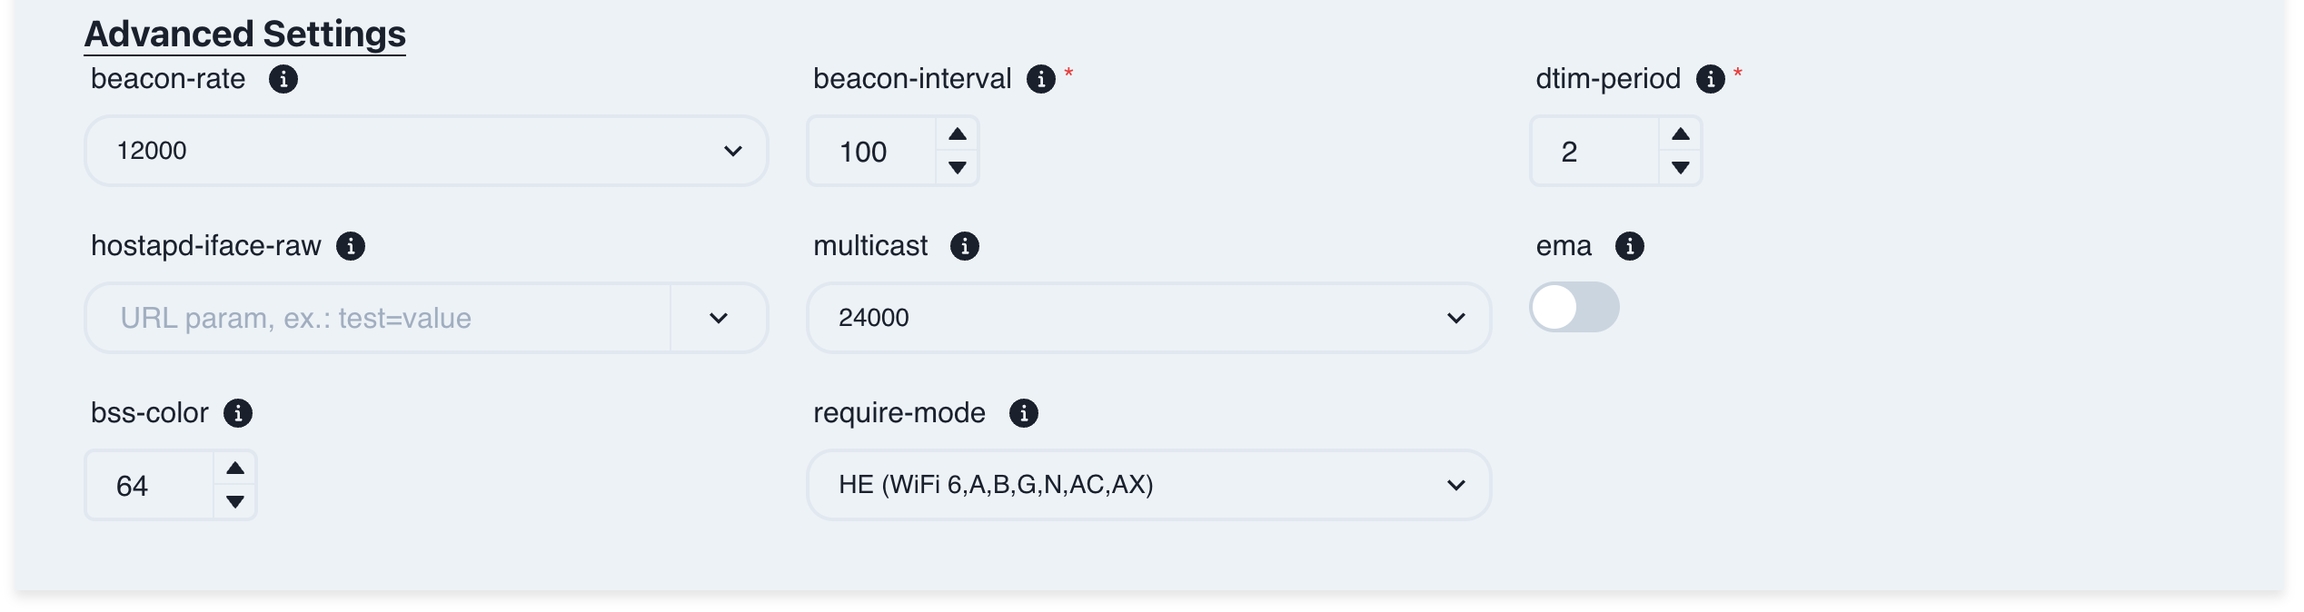Click the dtim-period info icon
Screen dimensions: 2304x612
[x=1710, y=79]
